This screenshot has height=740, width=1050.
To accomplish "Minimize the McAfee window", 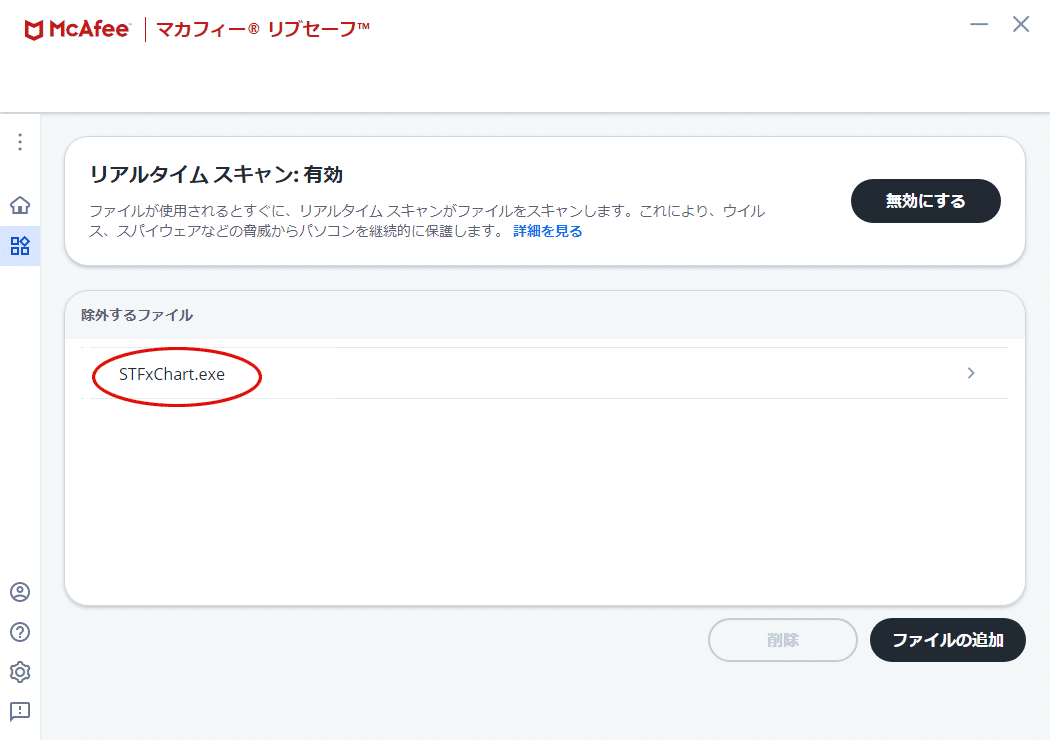I will 979,25.
